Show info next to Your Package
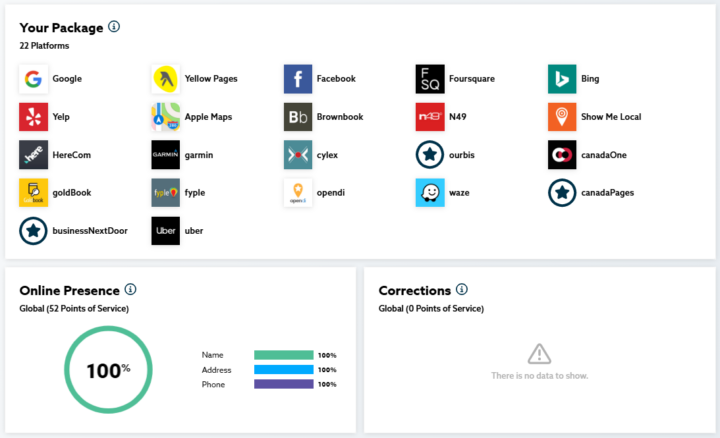Image resolution: width=720 pixels, height=438 pixels. [114, 27]
